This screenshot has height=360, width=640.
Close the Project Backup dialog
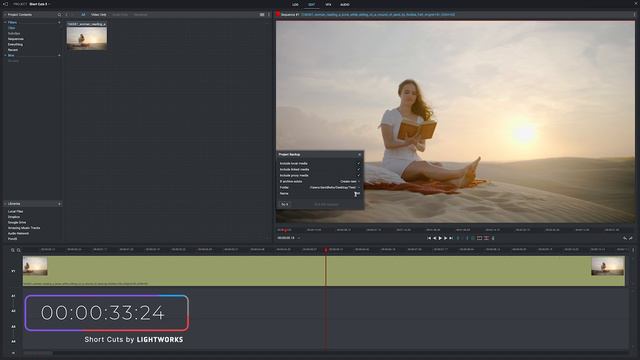point(360,155)
